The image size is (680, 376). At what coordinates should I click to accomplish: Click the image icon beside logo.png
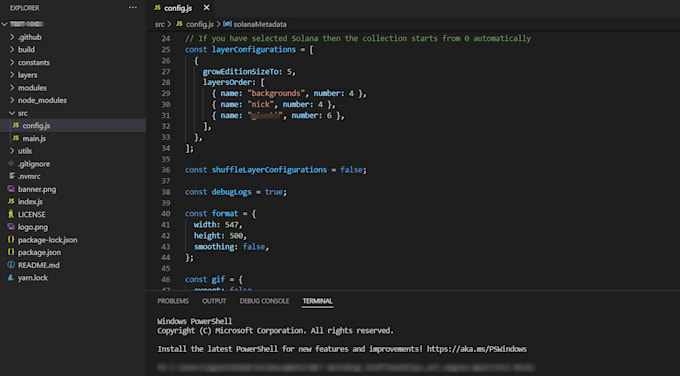[x=11, y=226]
